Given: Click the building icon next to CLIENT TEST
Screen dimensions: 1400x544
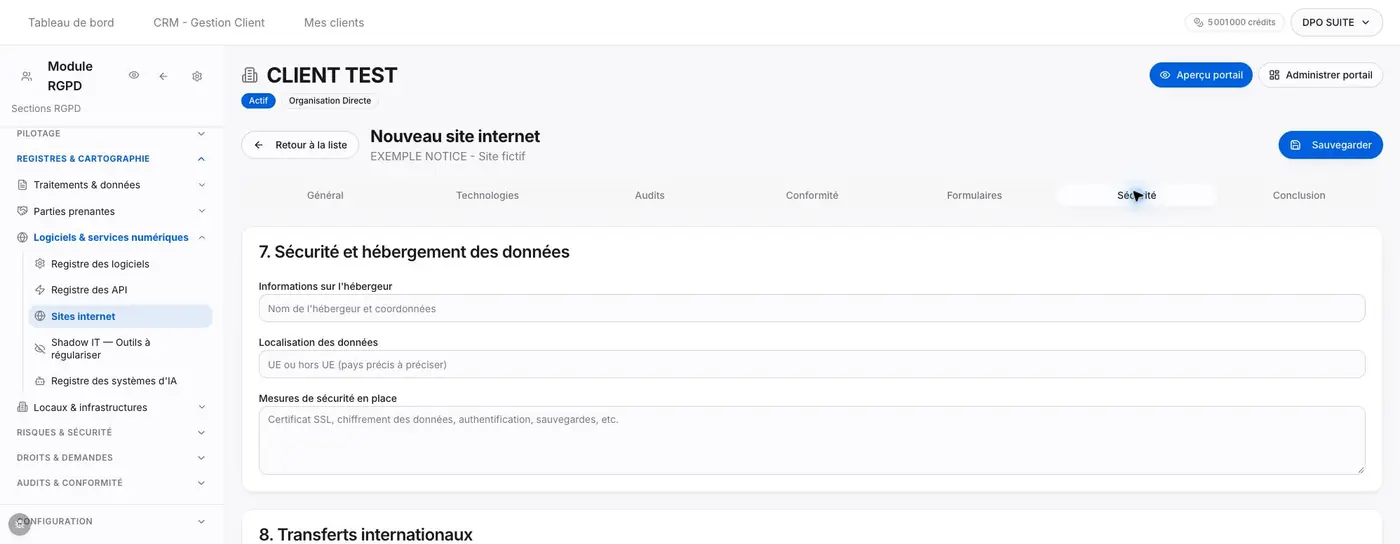Looking at the screenshot, I should point(250,75).
